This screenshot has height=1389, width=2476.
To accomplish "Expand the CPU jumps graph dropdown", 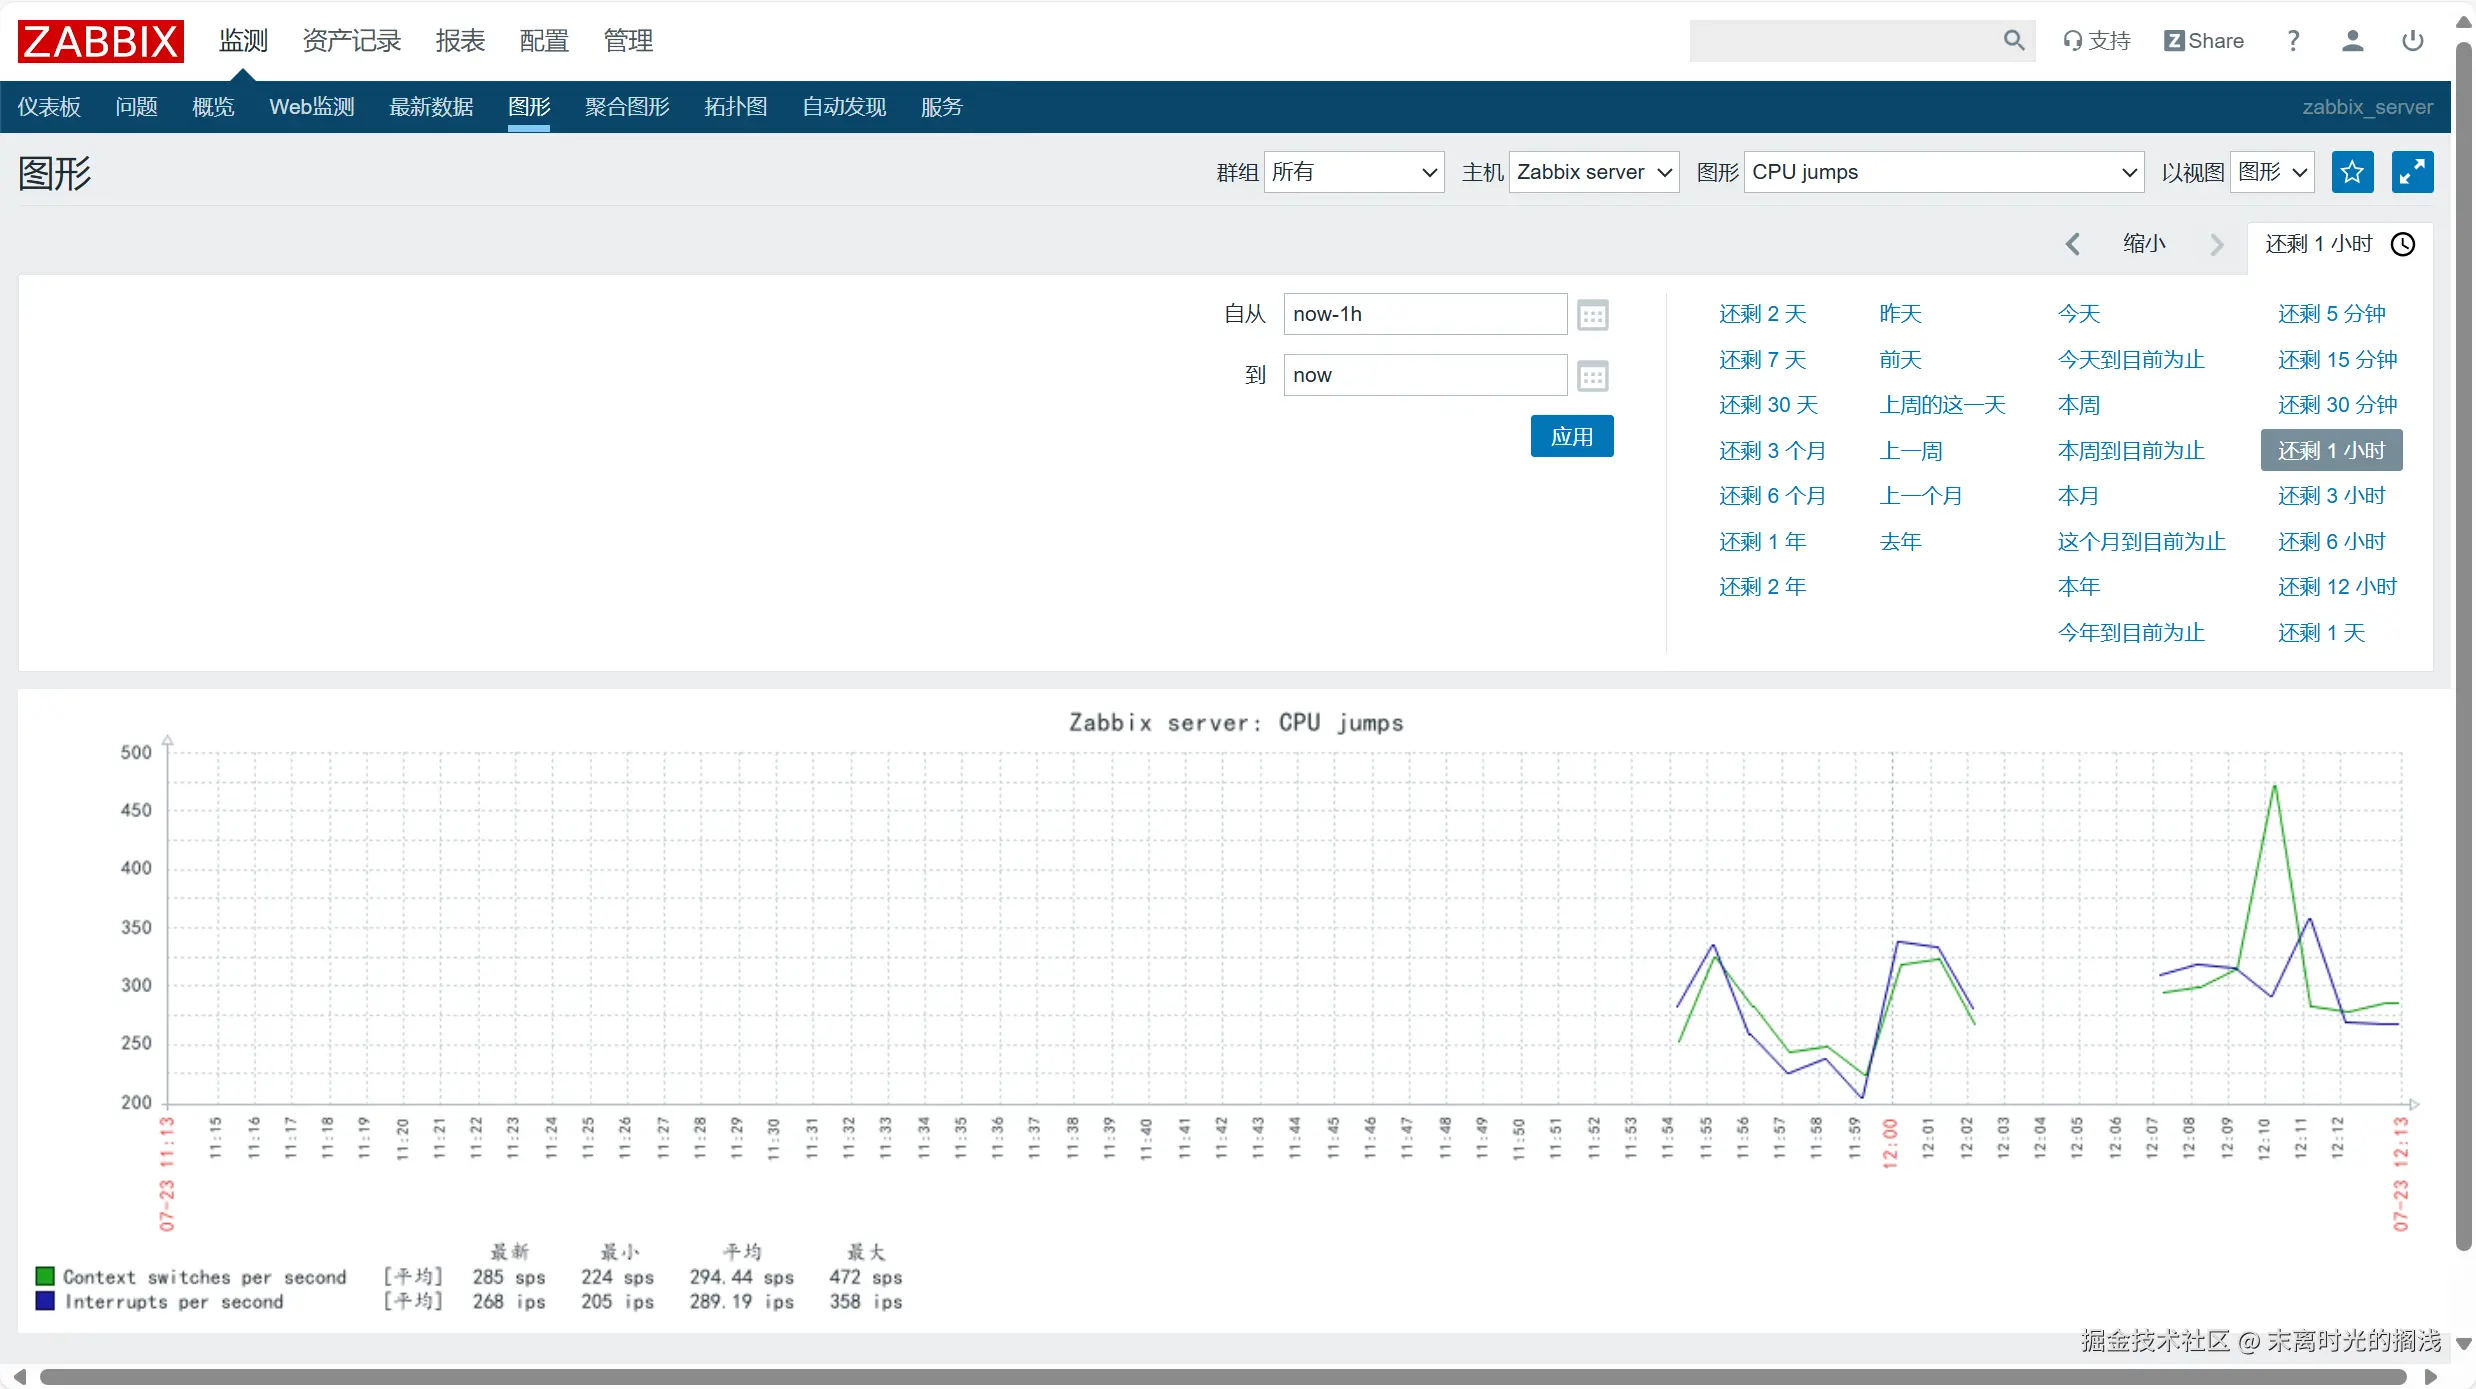I will point(1942,172).
